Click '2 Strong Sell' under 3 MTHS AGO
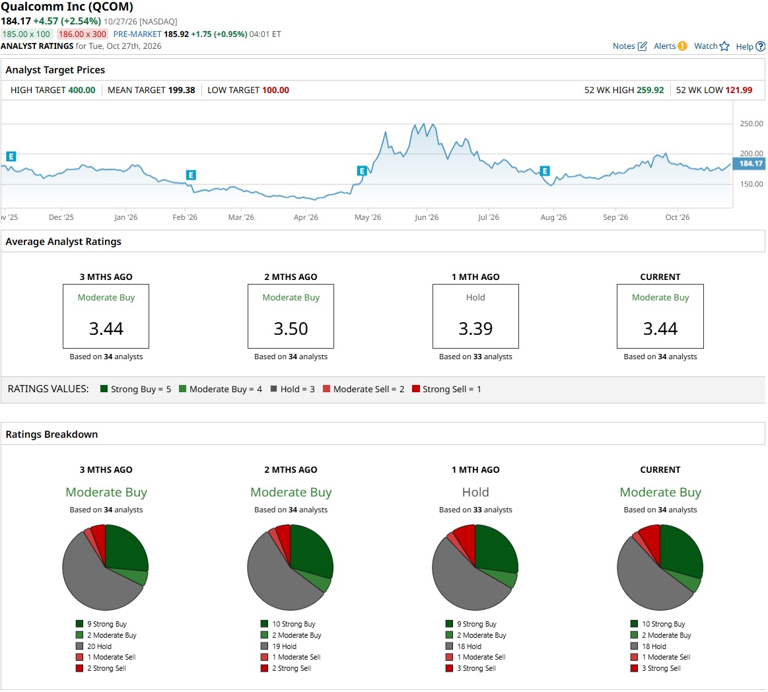Screen dimensions: 768x692 [107, 668]
